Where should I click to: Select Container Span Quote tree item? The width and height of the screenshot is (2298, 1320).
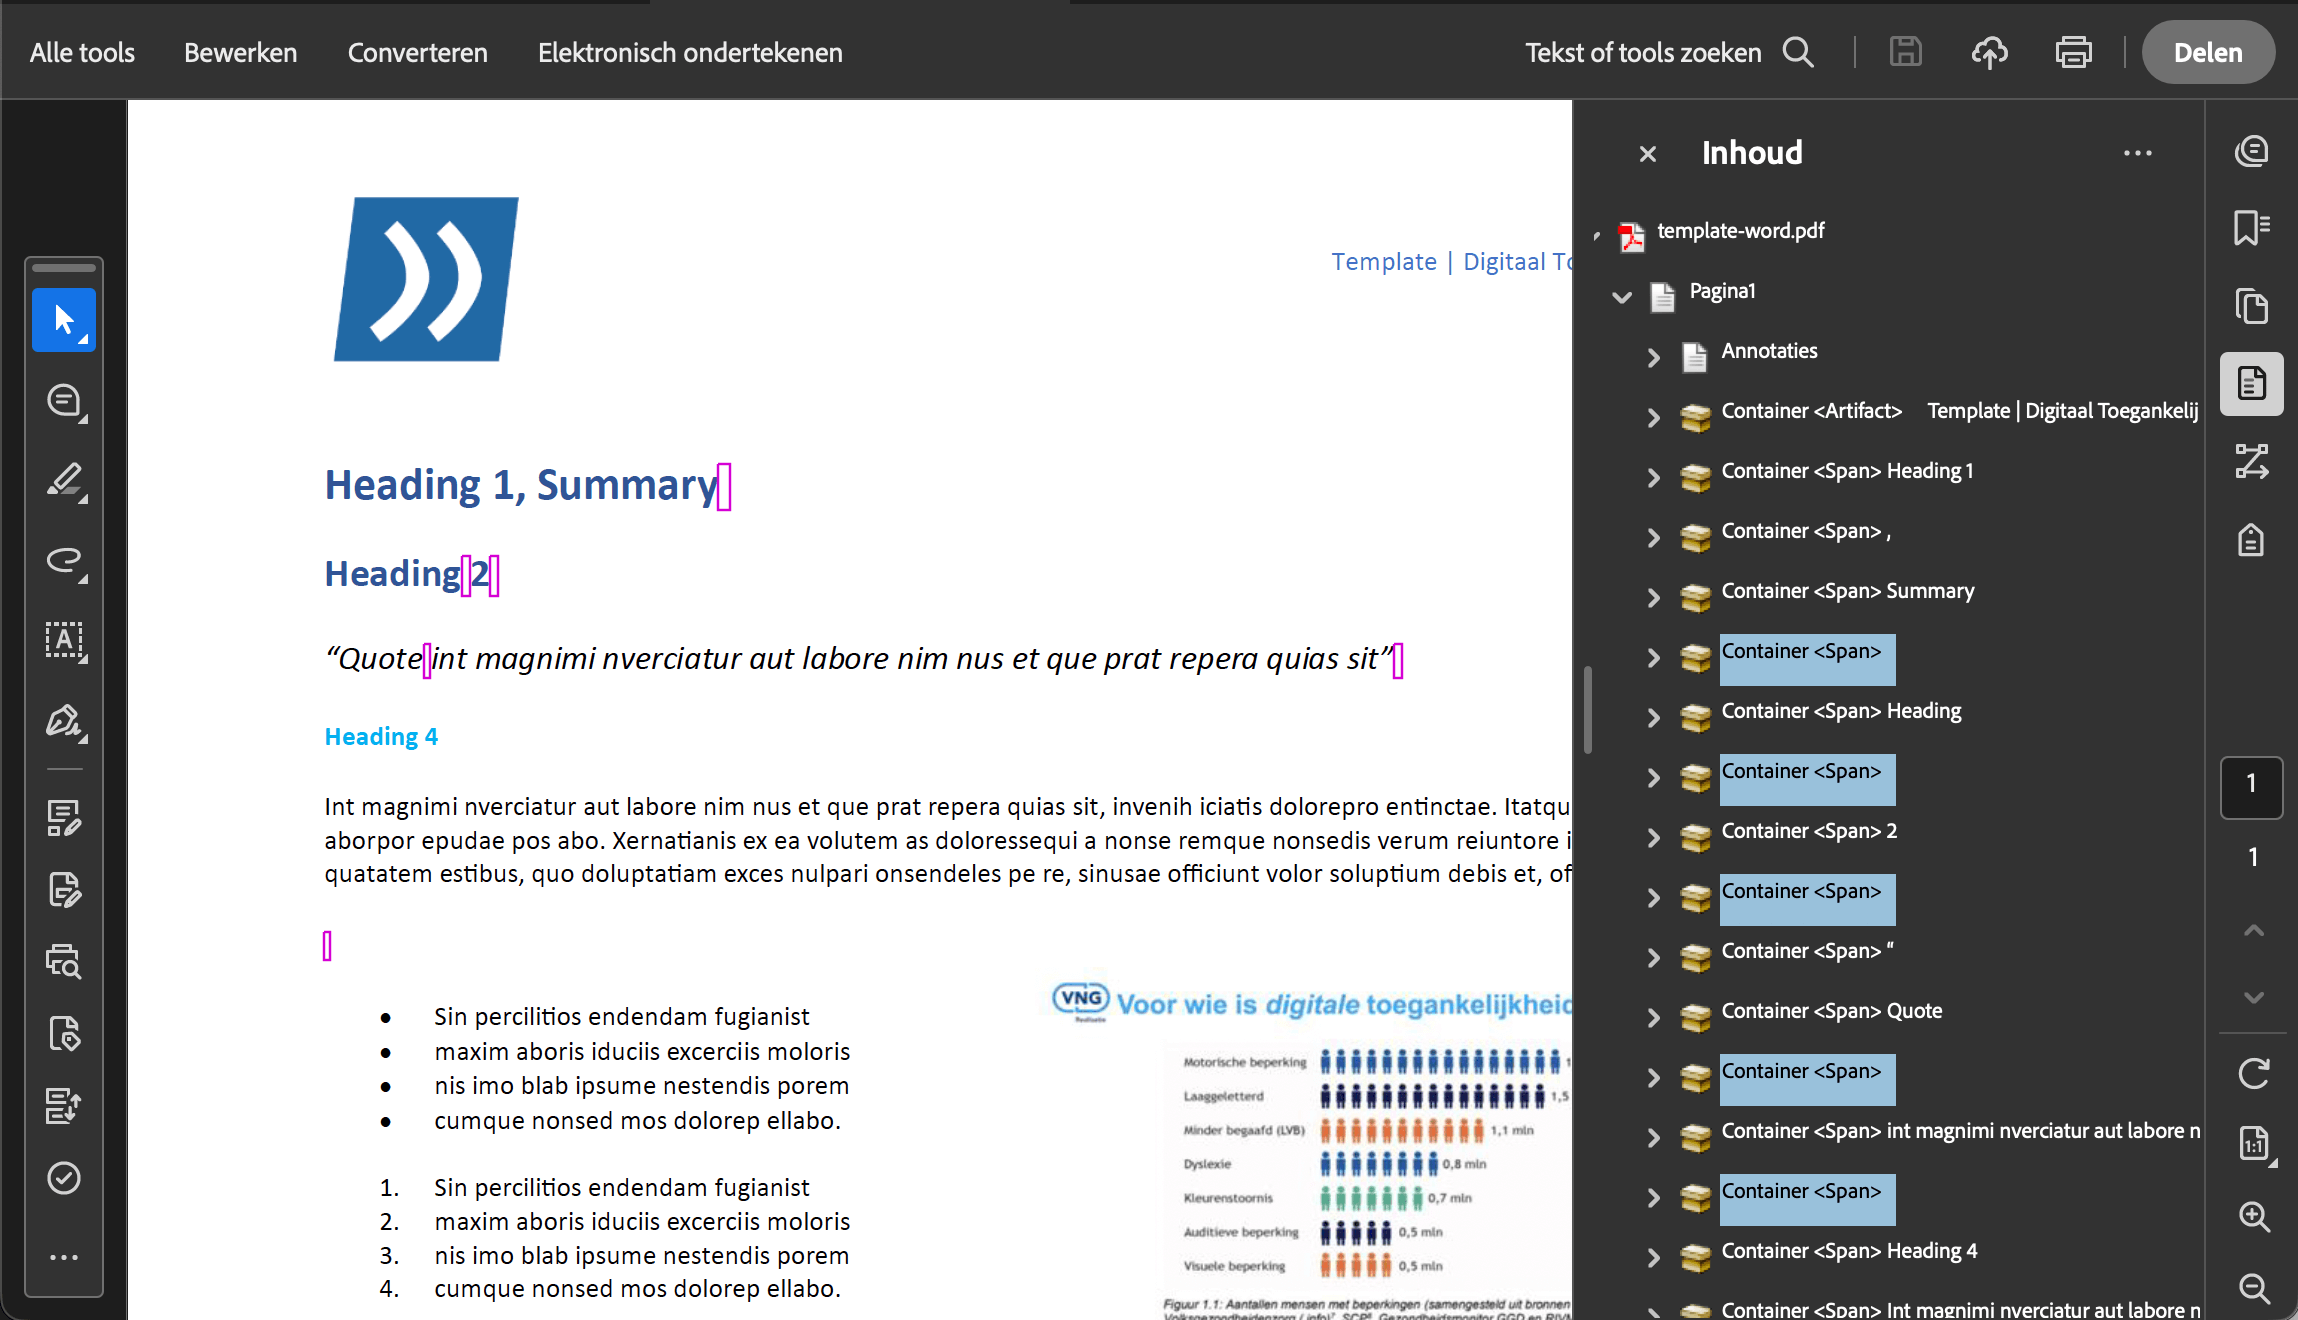point(1831,1011)
